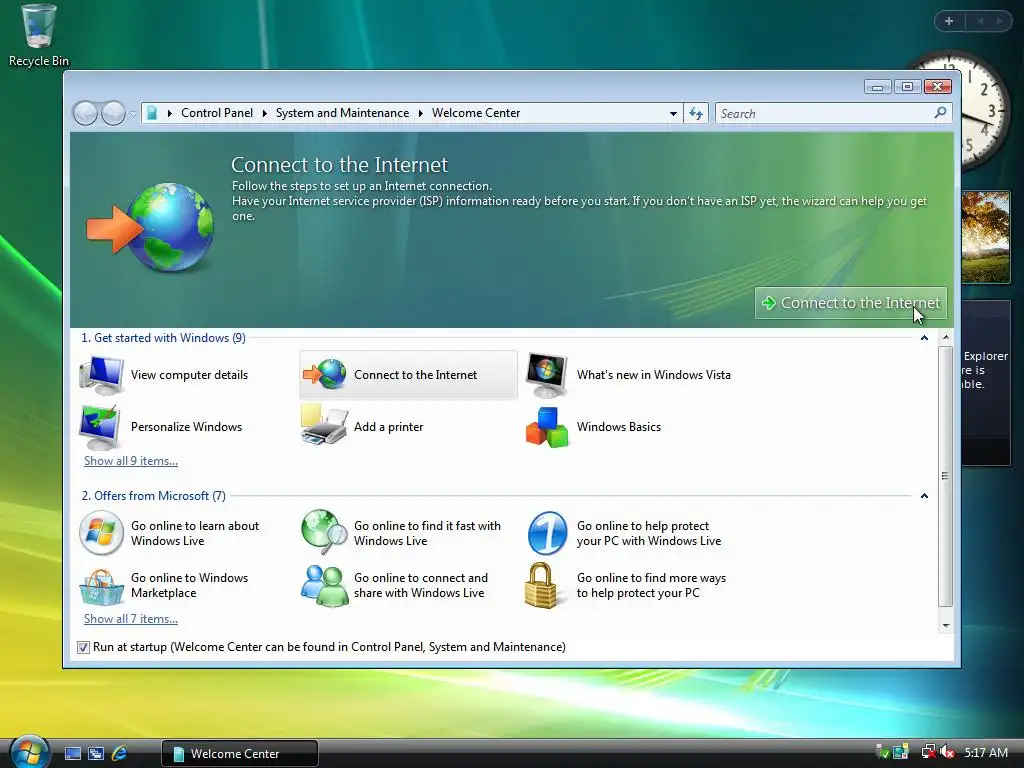This screenshot has width=1024, height=768.
Task: Select the protect your PC with Windows Live icon
Action: point(547,533)
